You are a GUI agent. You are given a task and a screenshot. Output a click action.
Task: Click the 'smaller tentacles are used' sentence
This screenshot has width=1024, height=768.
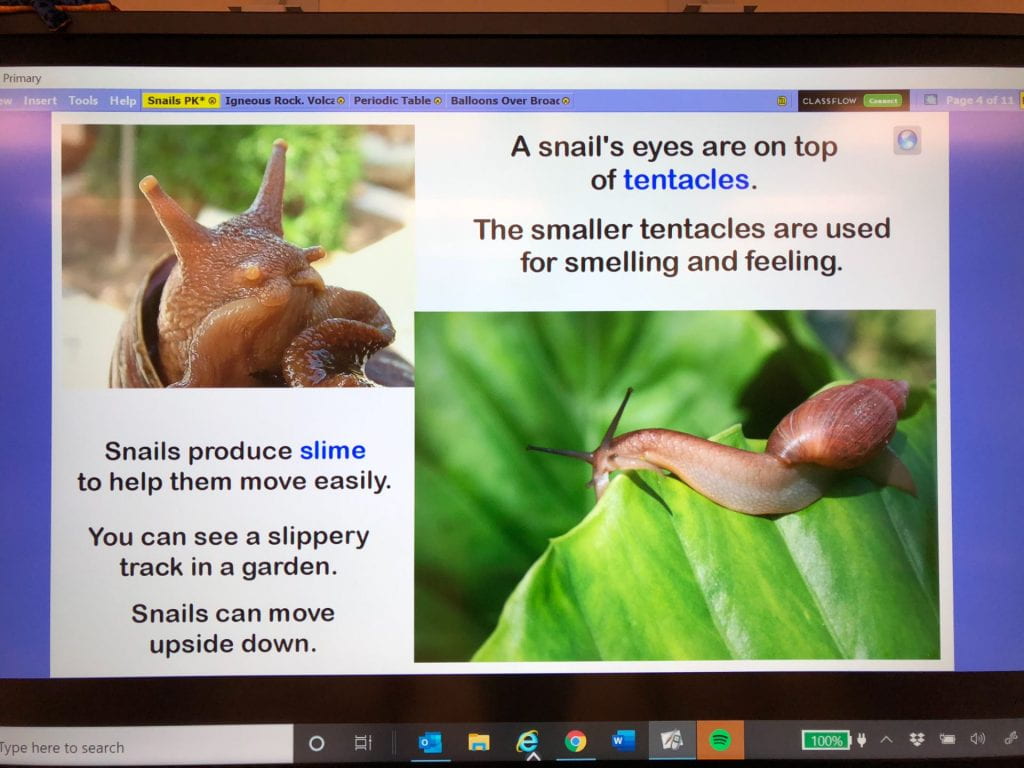click(681, 246)
